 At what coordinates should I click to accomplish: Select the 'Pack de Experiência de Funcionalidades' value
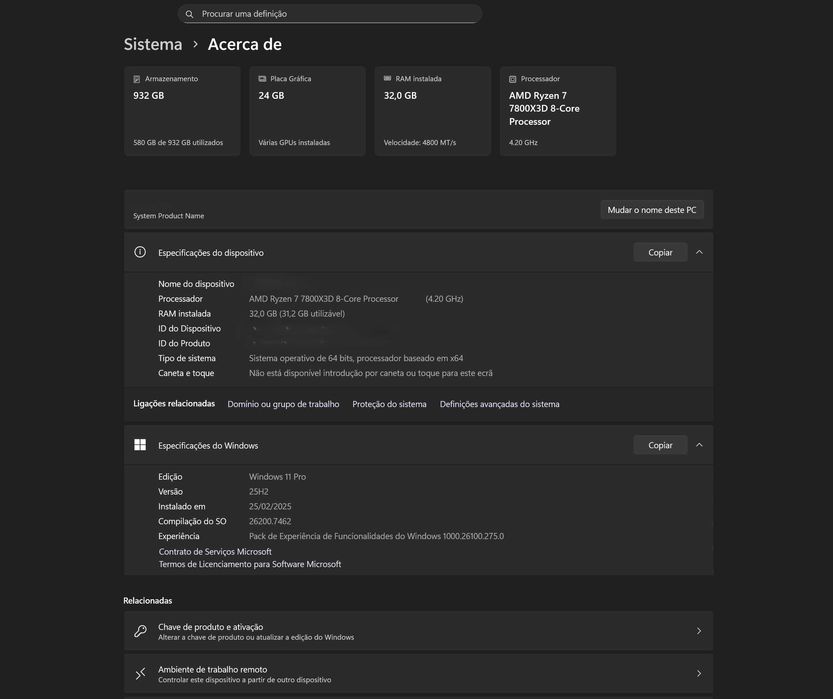(x=376, y=536)
